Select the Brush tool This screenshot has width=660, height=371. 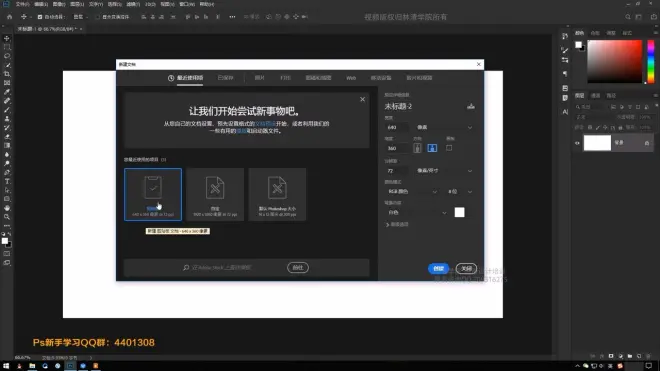tap(7, 110)
